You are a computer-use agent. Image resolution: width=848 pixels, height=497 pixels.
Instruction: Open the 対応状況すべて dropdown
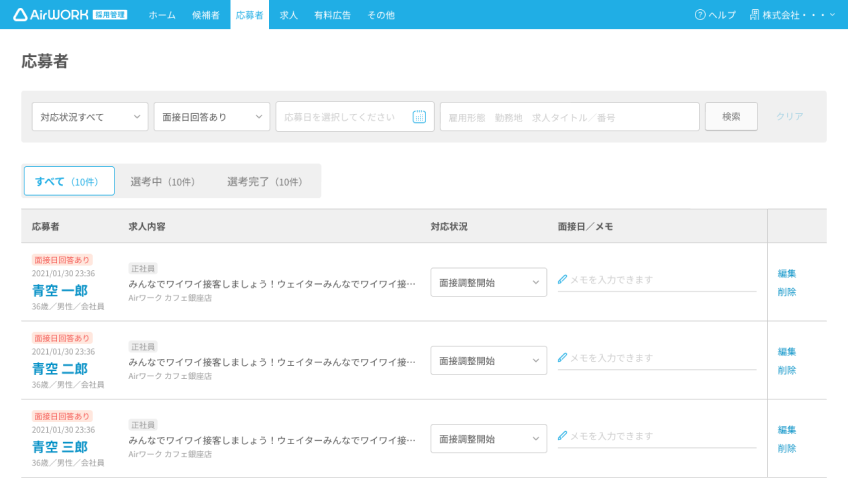tap(90, 117)
